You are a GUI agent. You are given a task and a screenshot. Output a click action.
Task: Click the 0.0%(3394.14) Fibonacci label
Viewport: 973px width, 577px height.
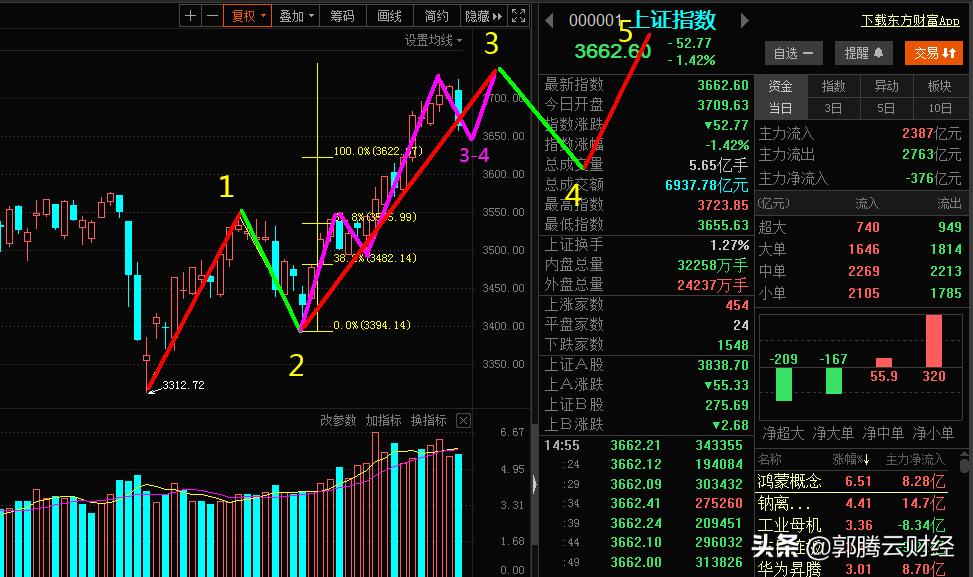(372, 325)
